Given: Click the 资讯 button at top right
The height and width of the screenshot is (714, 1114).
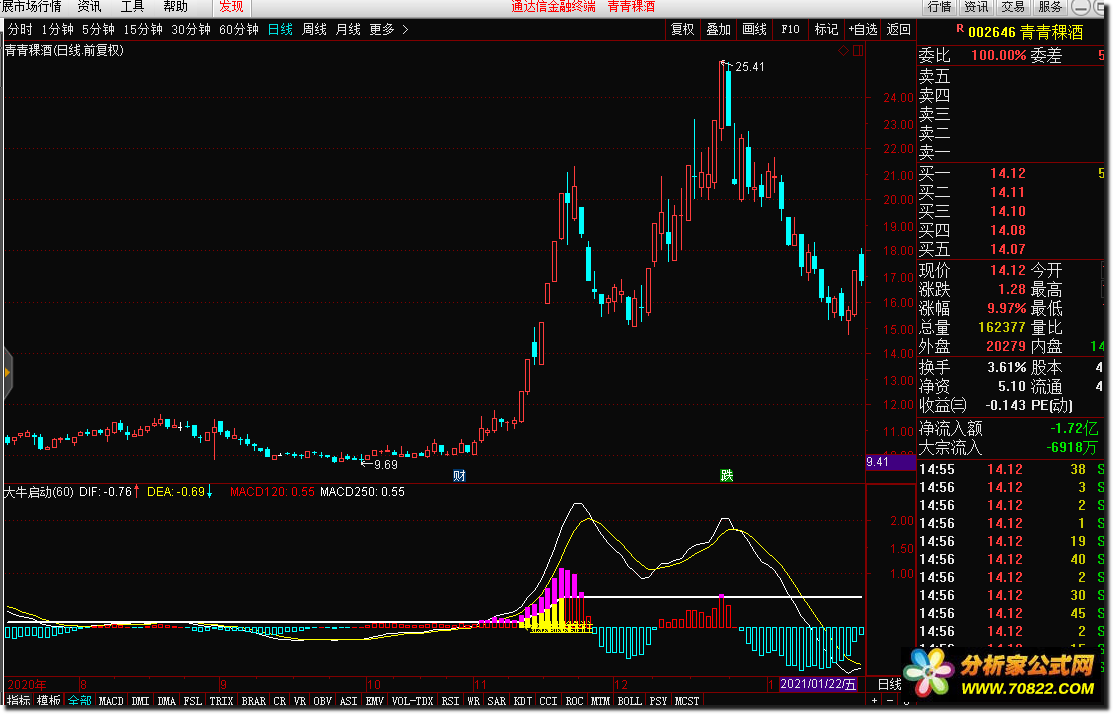Looking at the screenshot, I should coord(976,7).
